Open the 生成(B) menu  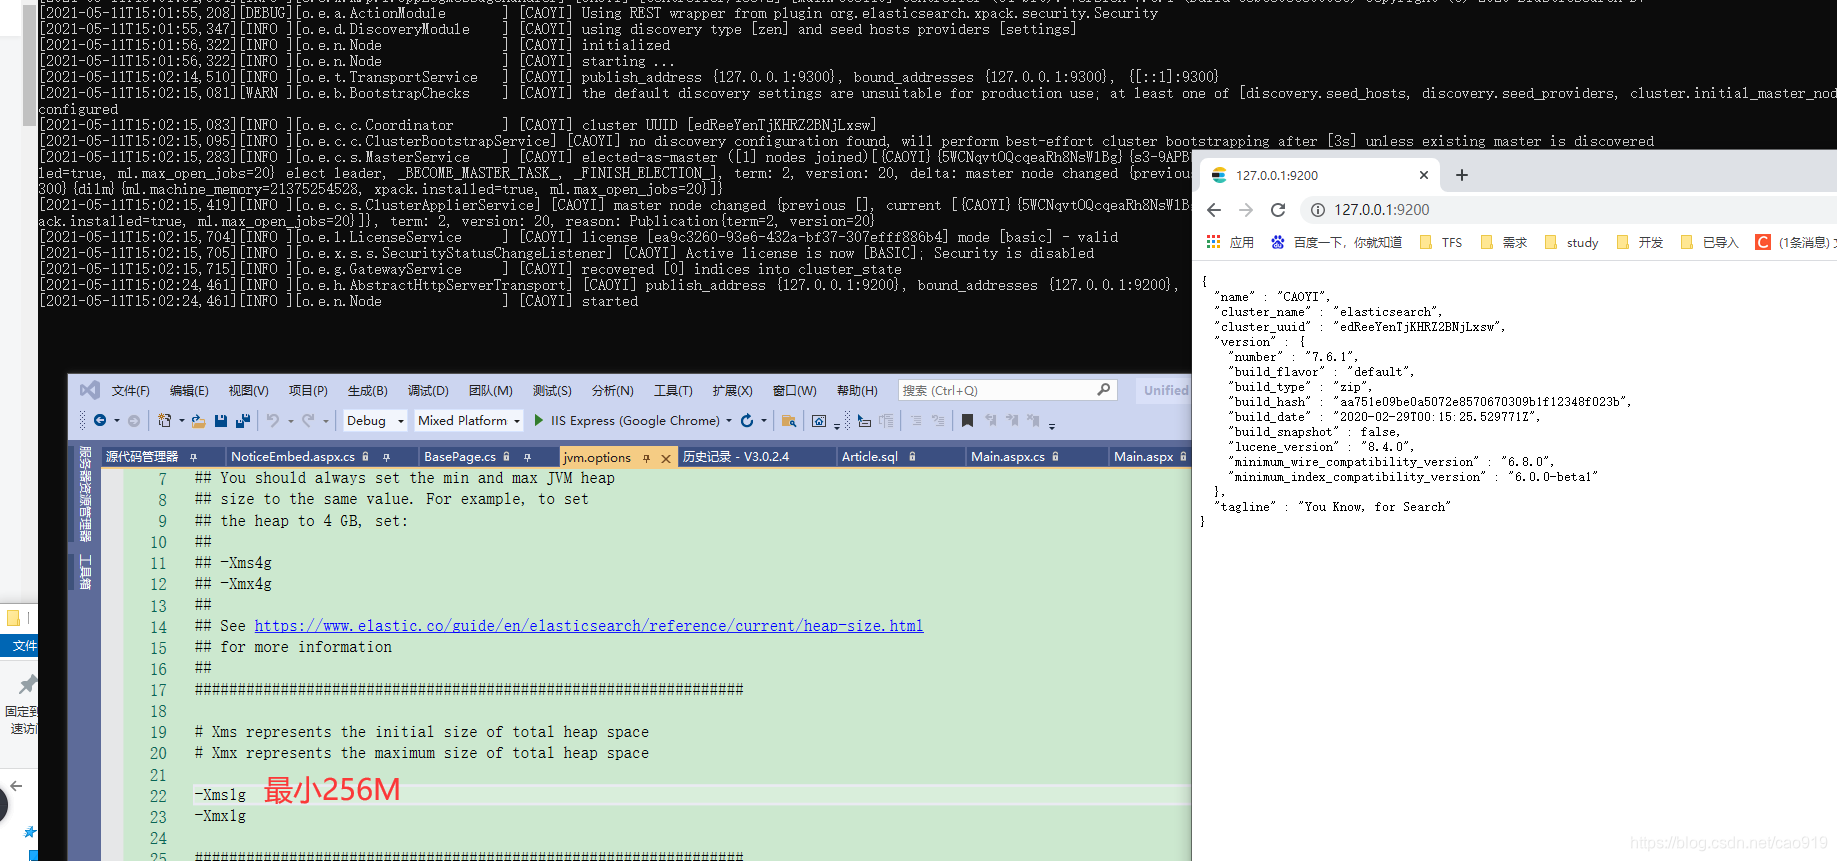[x=367, y=391]
